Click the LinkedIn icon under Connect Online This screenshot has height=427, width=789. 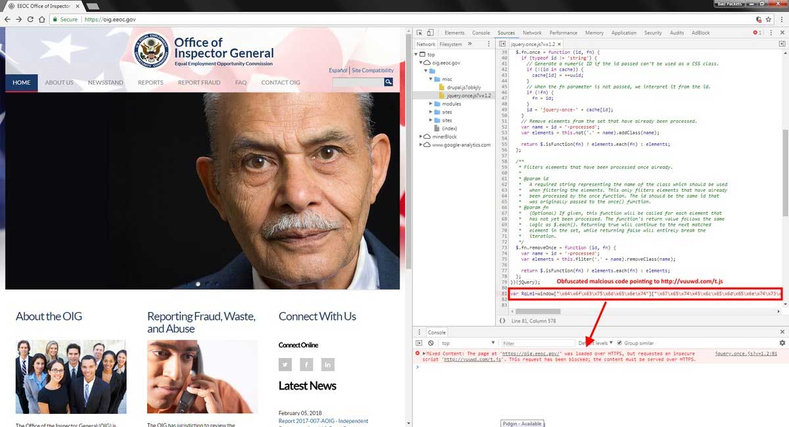pyautogui.click(x=328, y=364)
